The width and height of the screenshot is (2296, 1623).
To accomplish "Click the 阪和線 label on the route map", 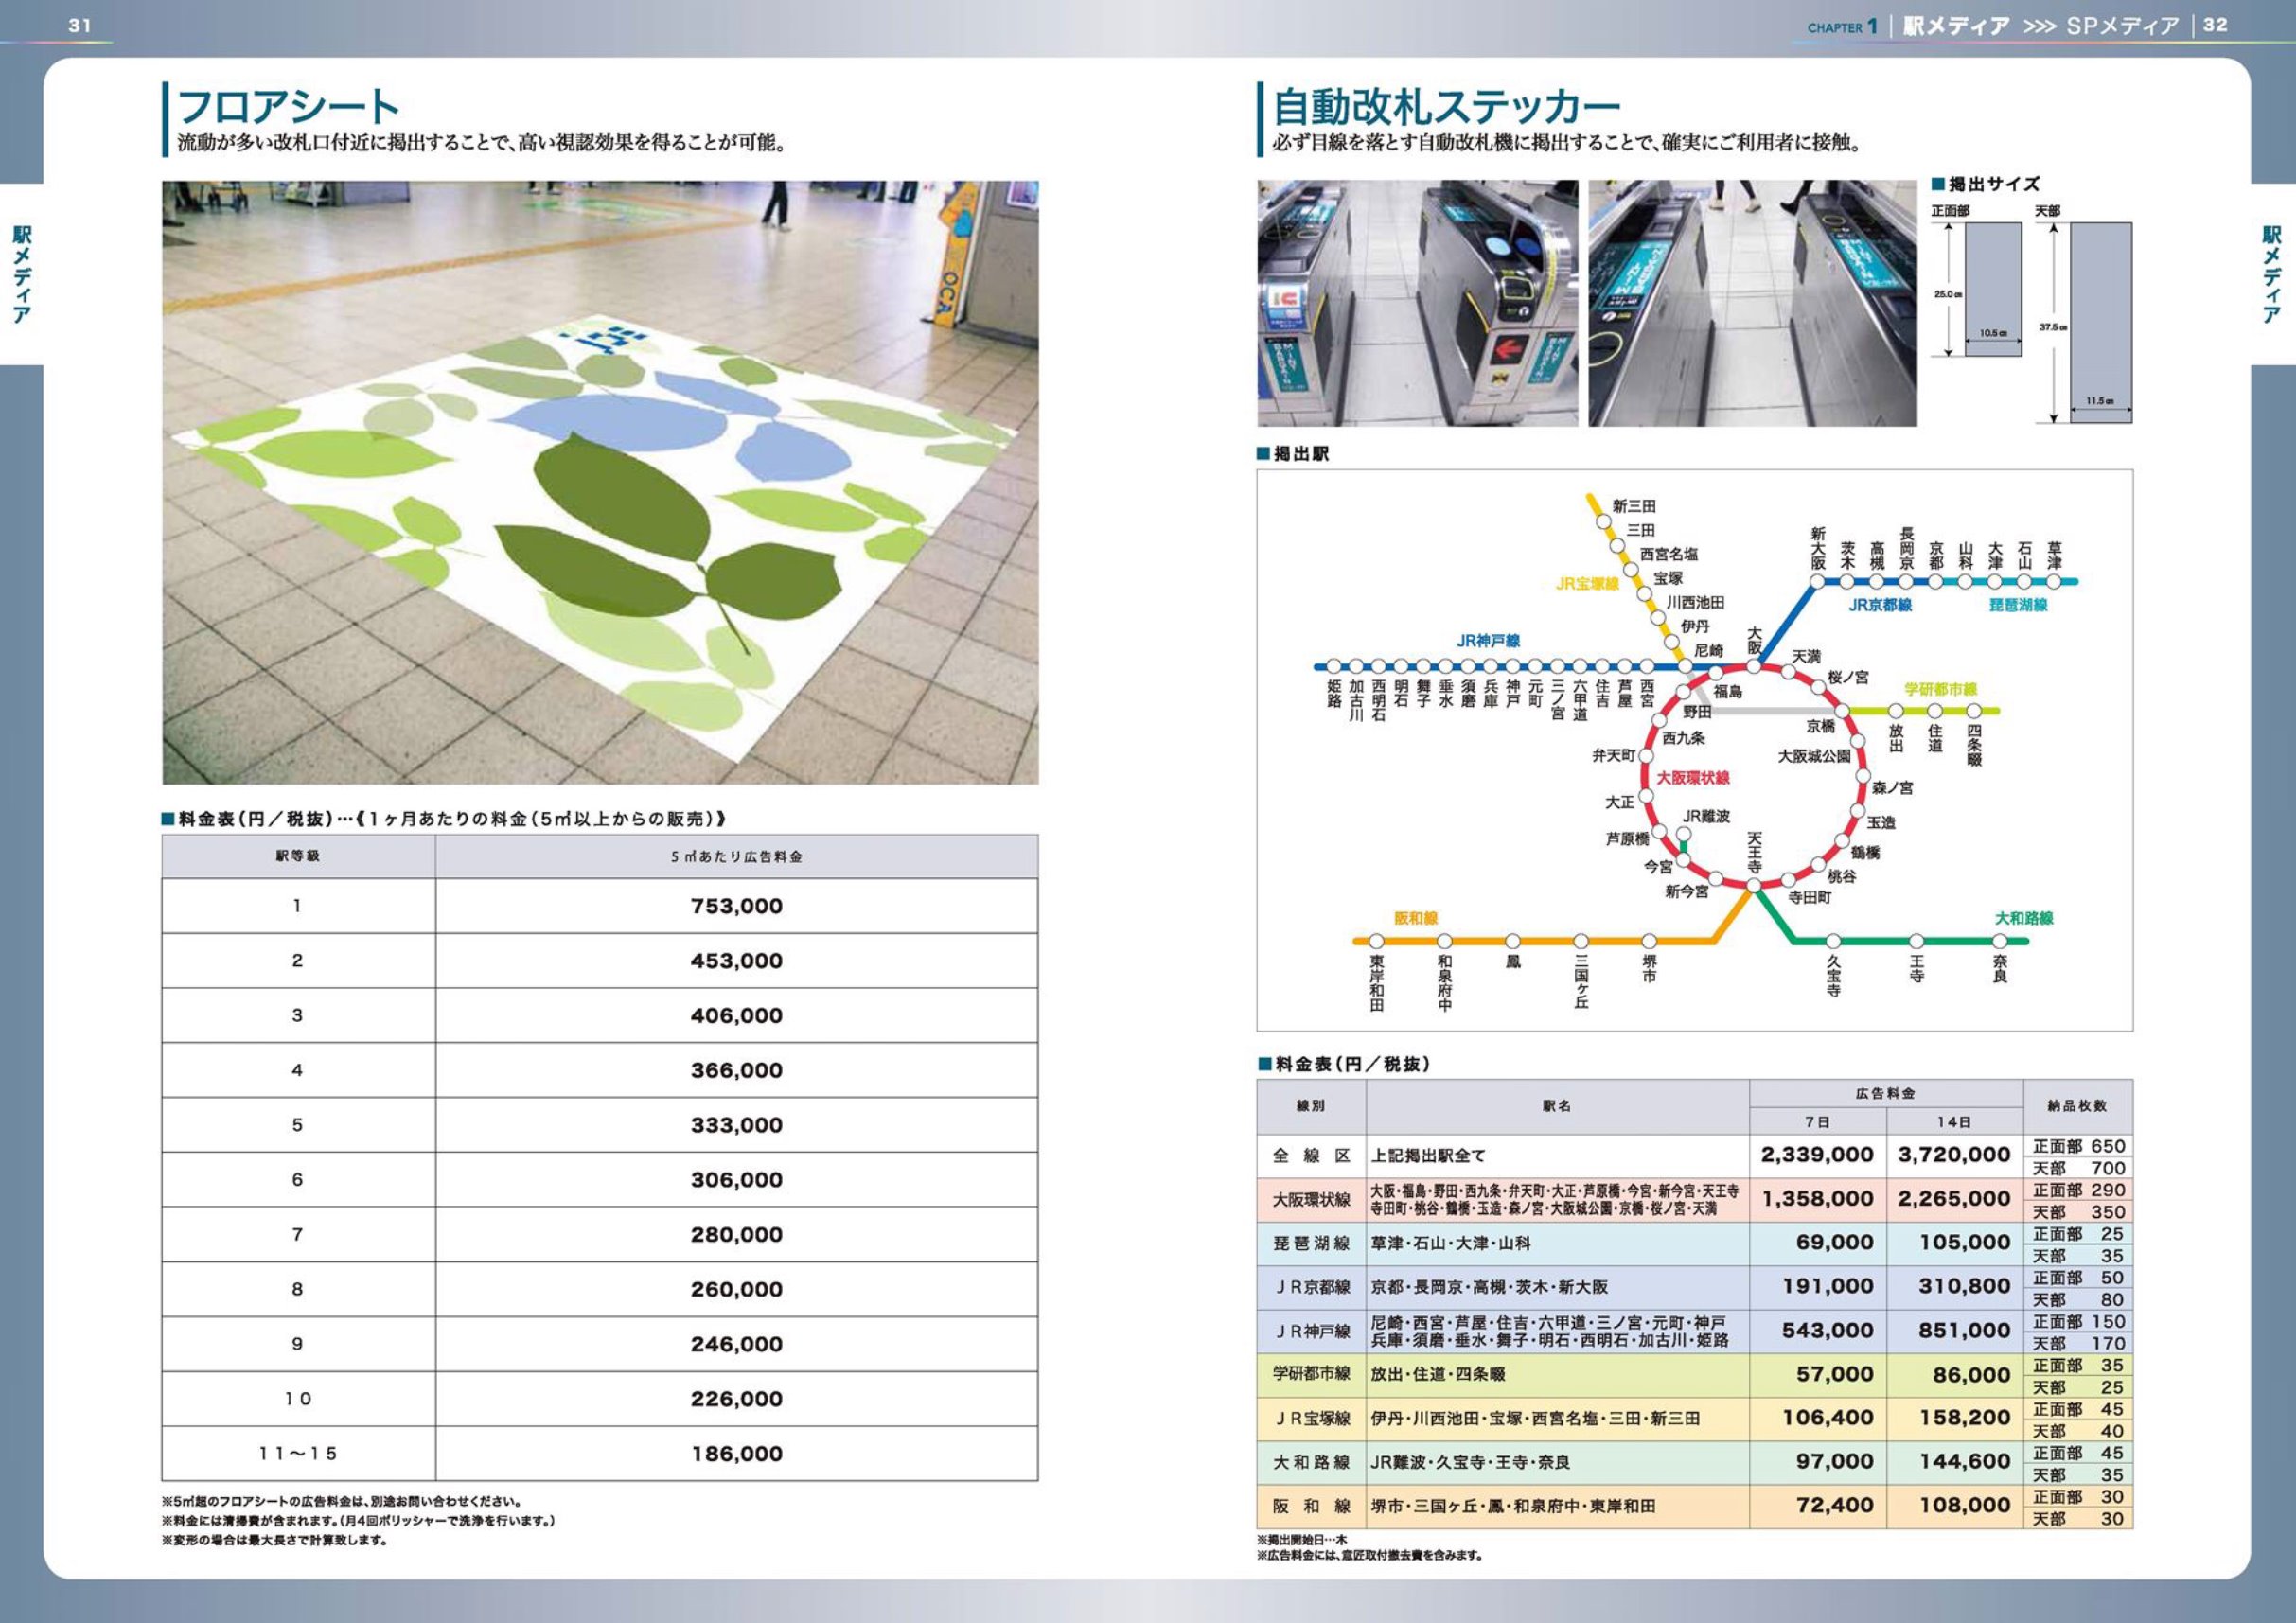I will click(1416, 918).
